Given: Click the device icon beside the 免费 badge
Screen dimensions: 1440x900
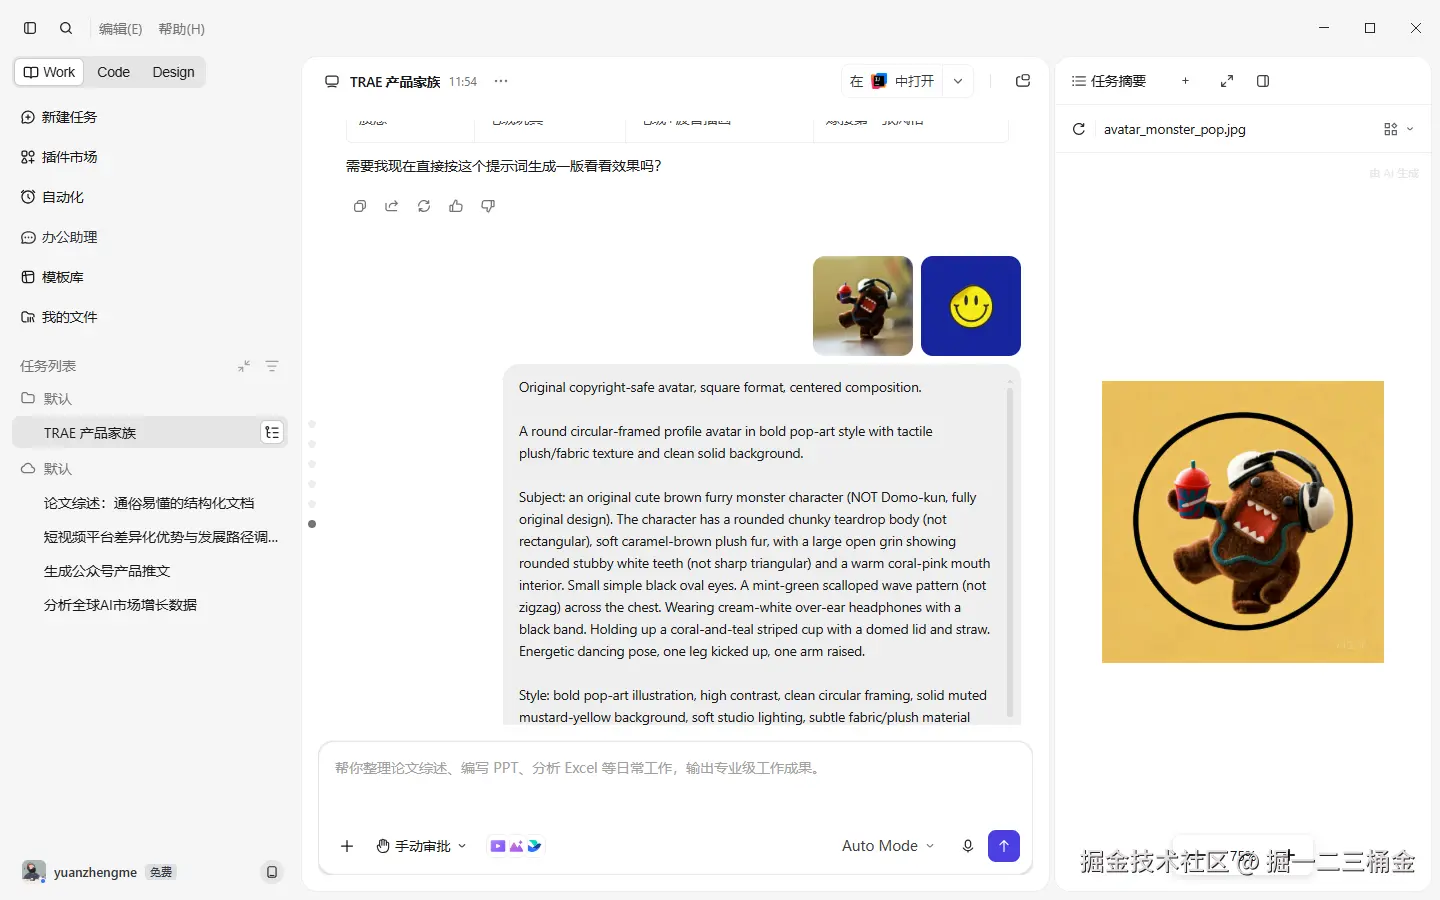Looking at the screenshot, I should (271, 872).
